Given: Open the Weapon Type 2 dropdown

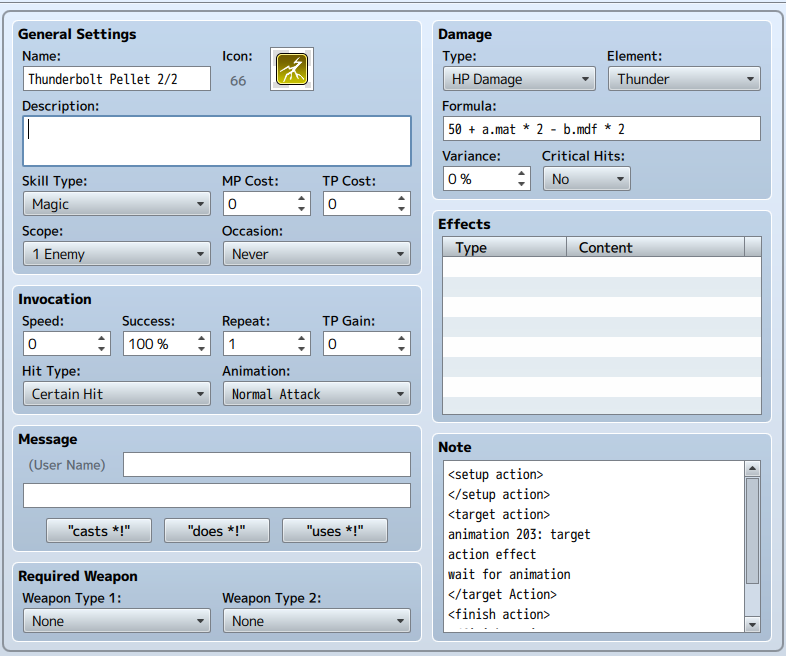Looking at the screenshot, I should [x=317, y=621].
